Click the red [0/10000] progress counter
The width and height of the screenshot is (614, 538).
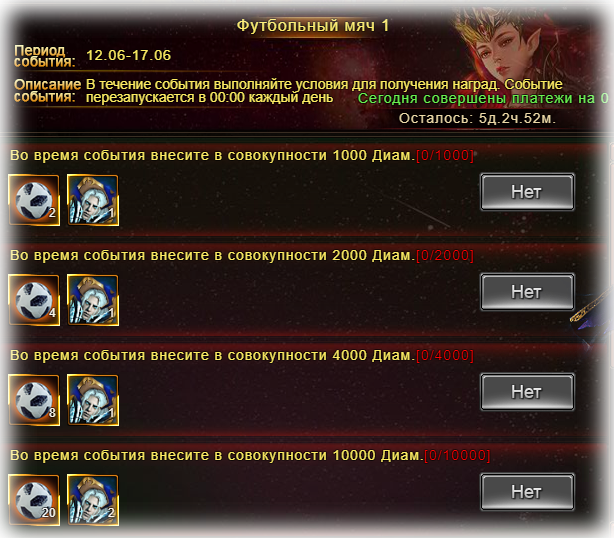point(457,455)
